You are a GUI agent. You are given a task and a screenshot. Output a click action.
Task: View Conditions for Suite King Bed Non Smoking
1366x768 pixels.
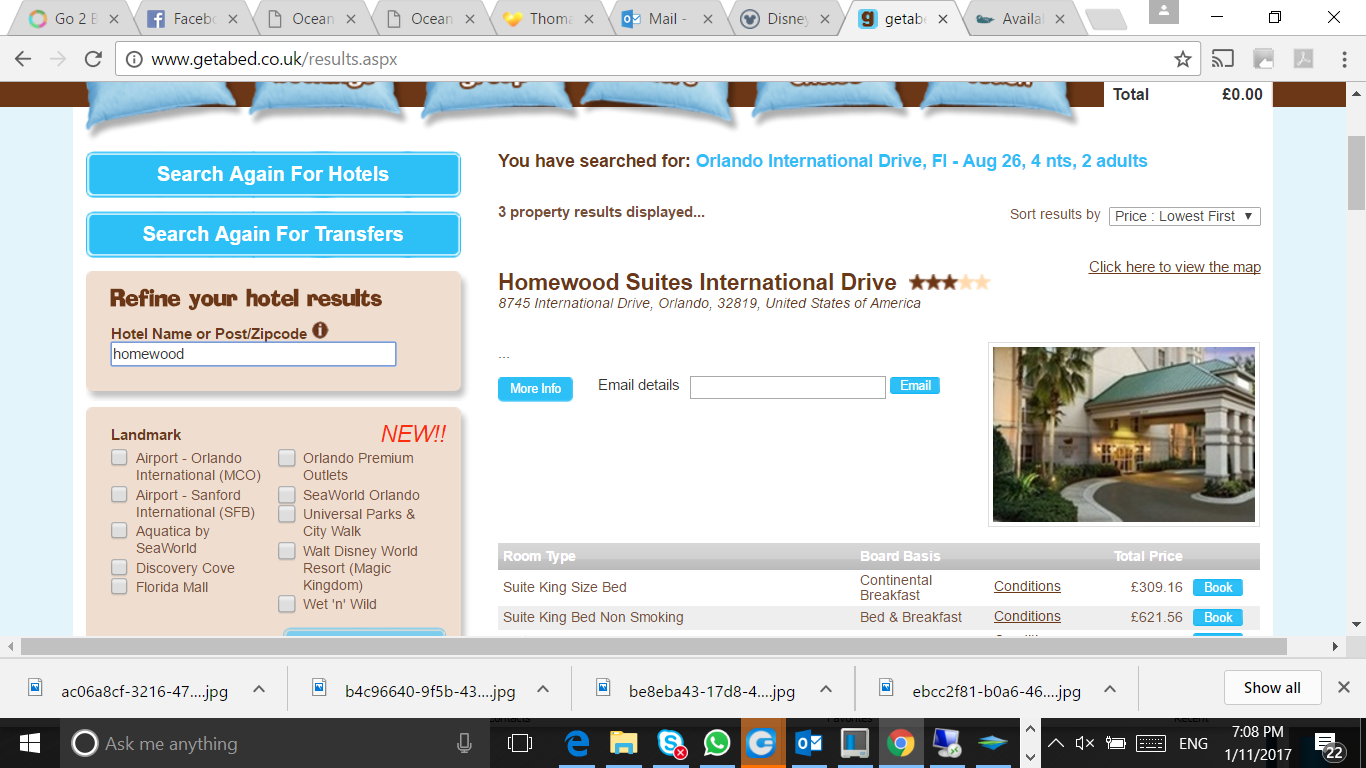click(1027, 616)
